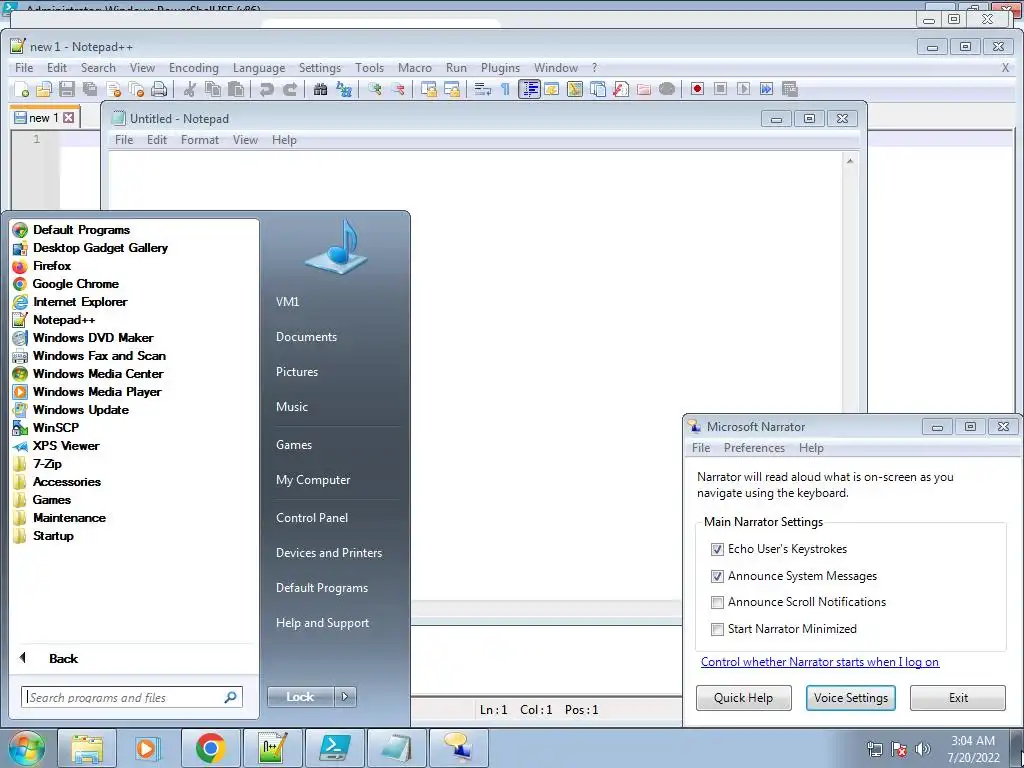Open Help and Support from Start menu

click(322, 623)
